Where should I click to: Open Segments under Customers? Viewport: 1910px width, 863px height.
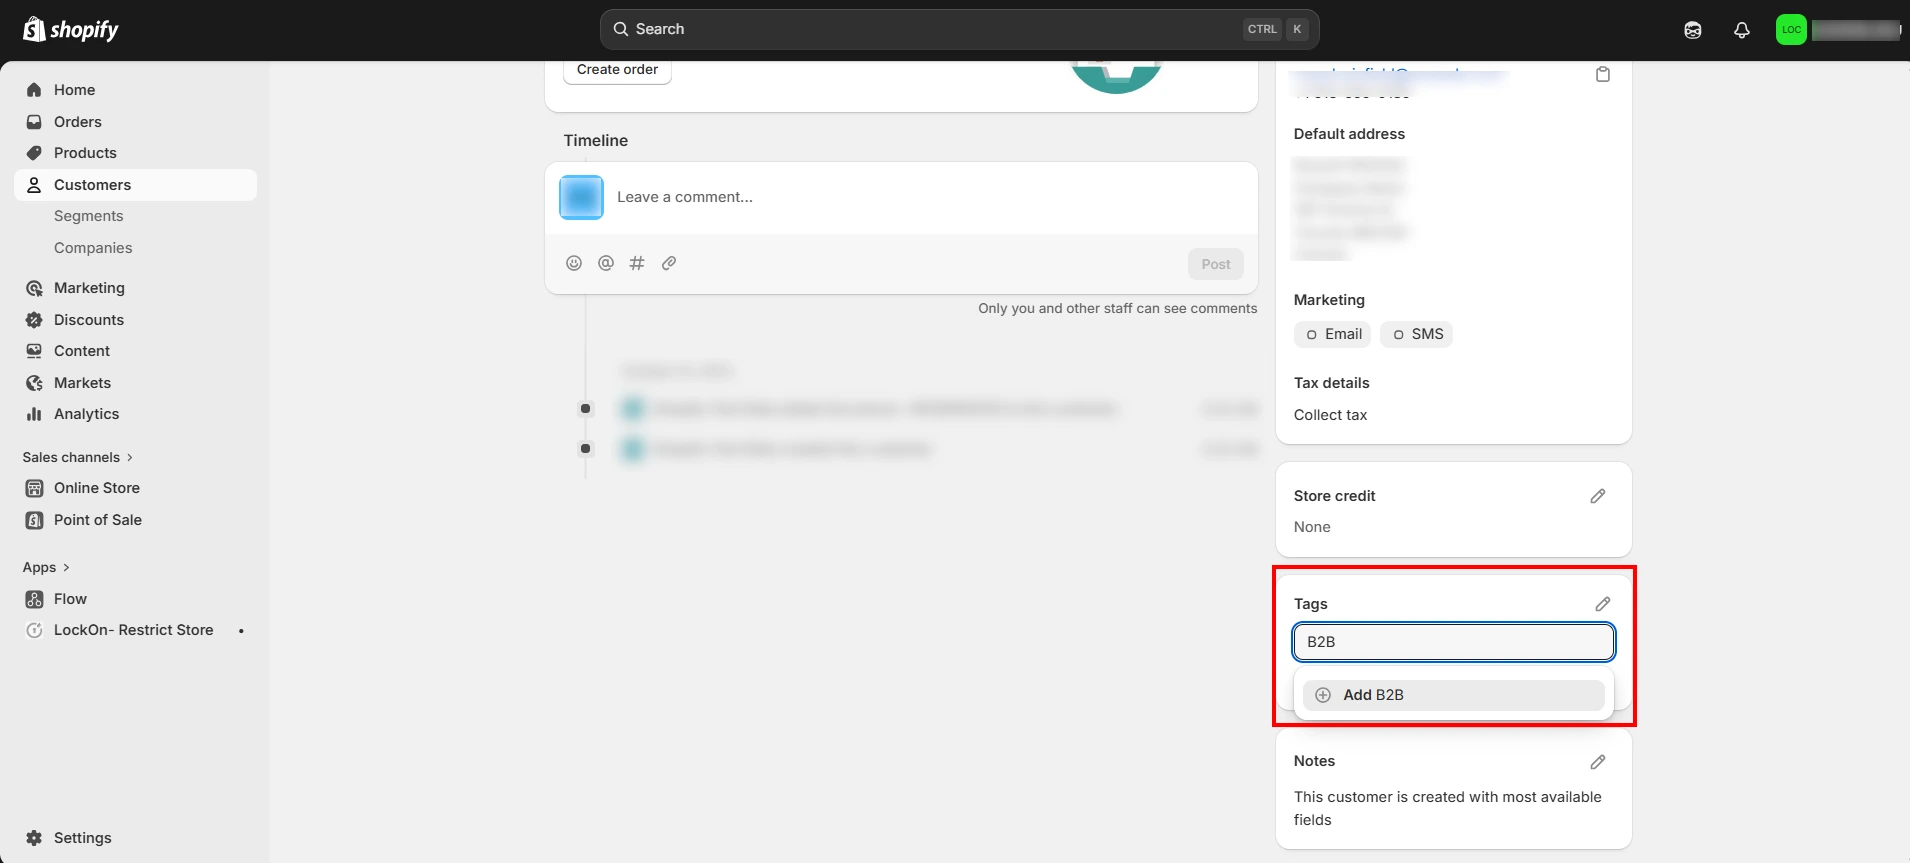coord(89,216)
